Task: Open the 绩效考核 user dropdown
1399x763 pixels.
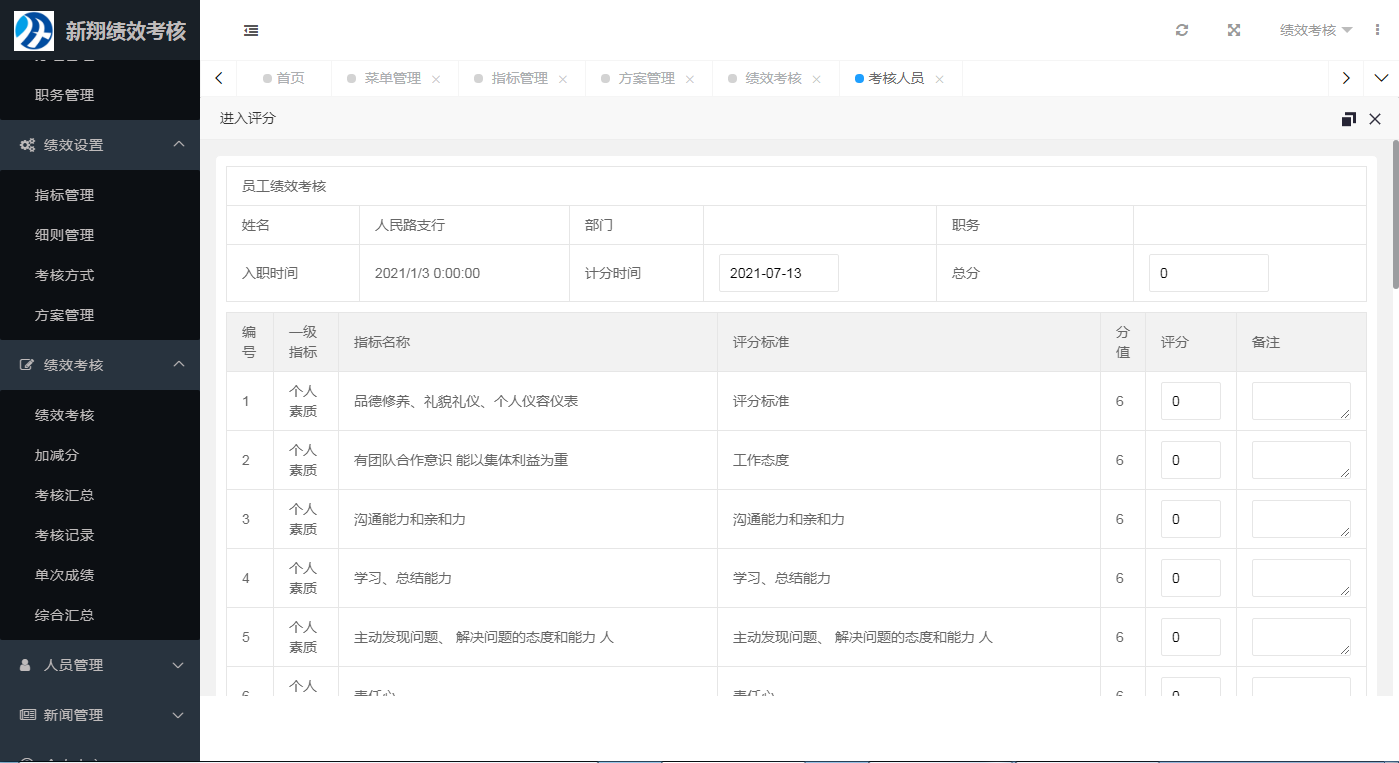Action: pyautogui.click(x=1315, y=31)
